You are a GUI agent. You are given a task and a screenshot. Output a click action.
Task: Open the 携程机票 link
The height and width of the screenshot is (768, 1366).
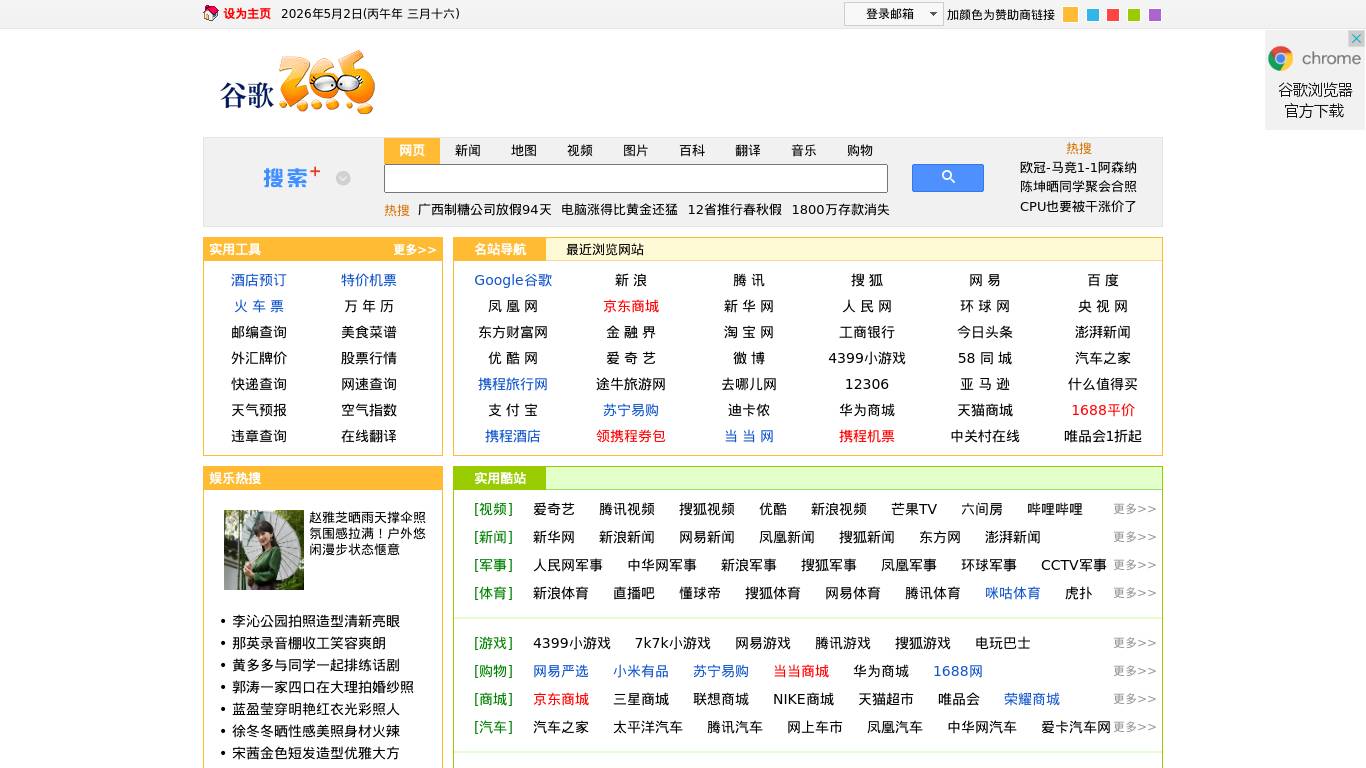point(867,436)
